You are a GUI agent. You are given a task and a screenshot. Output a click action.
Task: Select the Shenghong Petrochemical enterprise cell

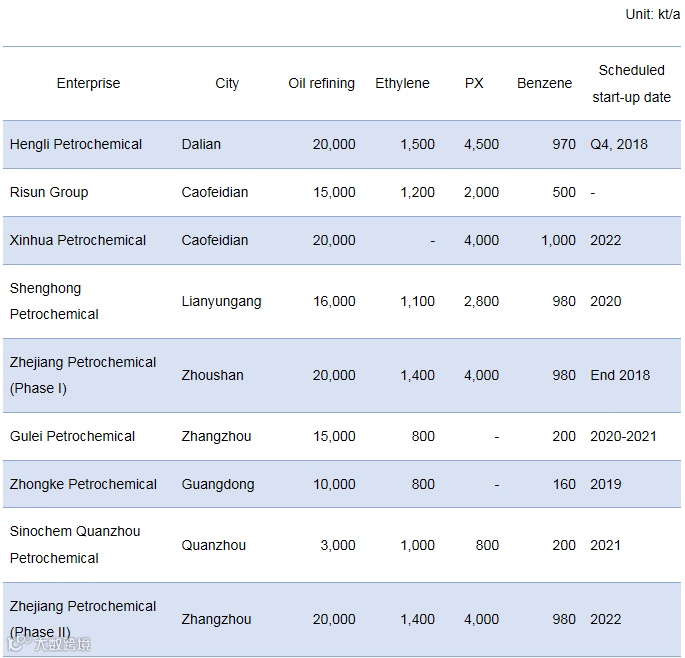click(54, 301)
